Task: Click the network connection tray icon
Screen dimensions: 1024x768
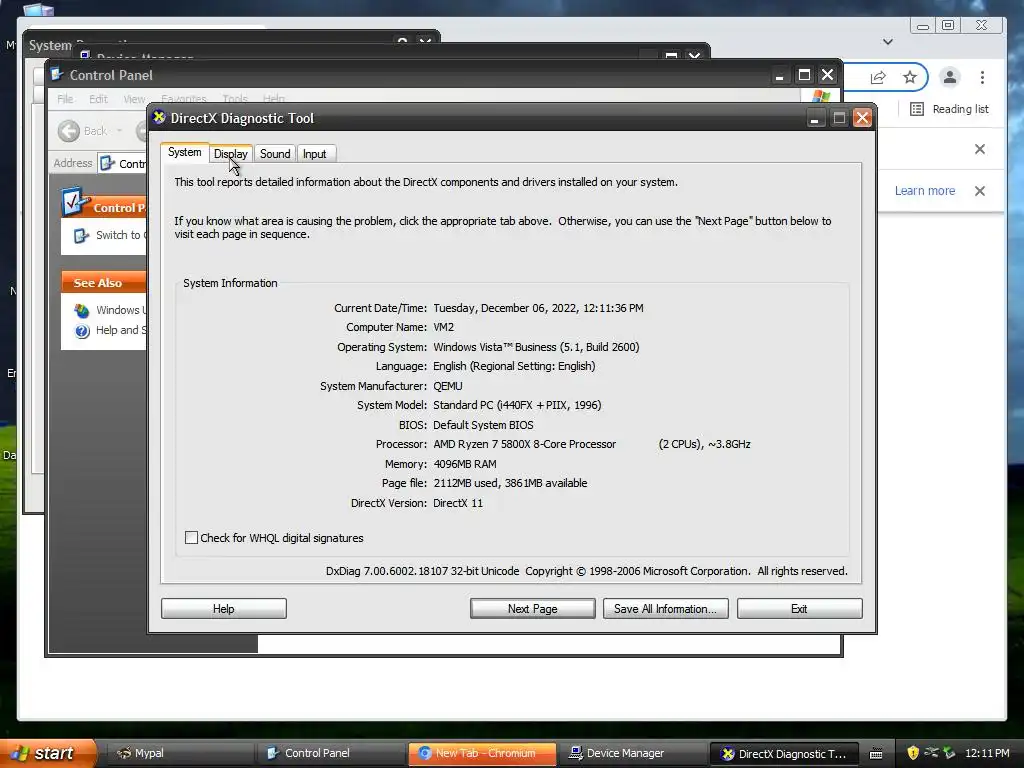Action: (931, 753)
